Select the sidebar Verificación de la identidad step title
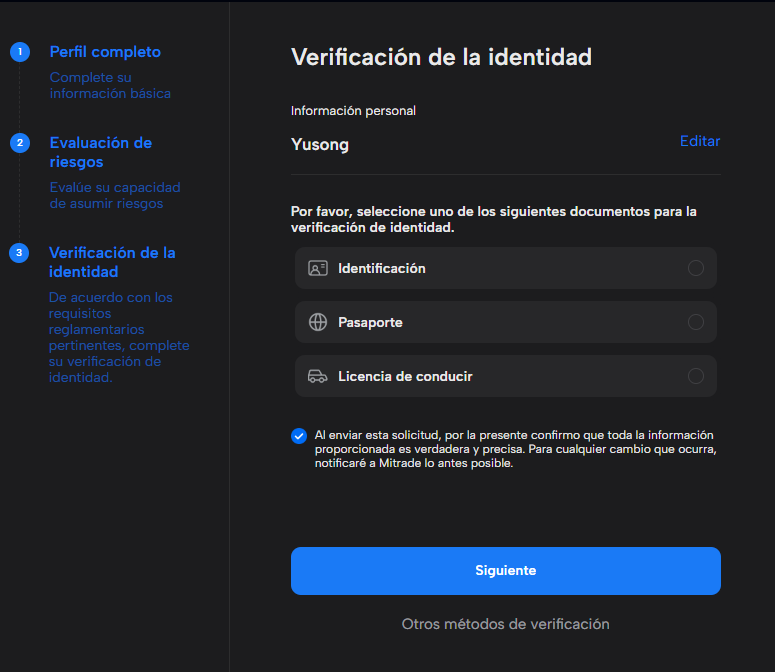Screen dimensions: 775x672 point(112,262)
